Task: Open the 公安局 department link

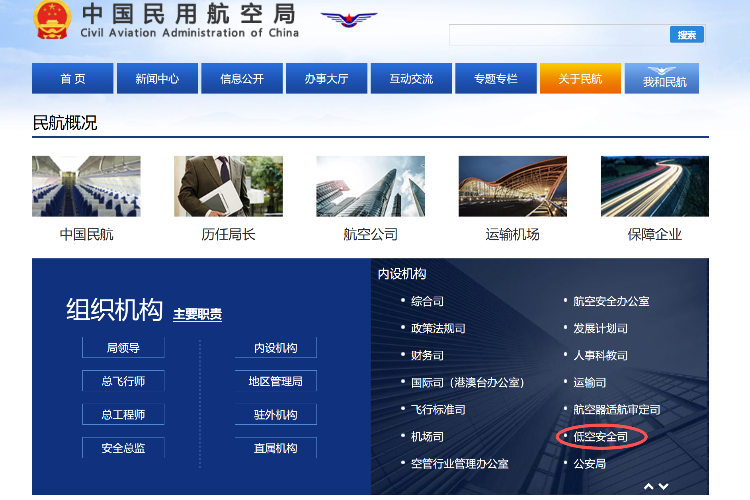Action: tap(590, 464)
